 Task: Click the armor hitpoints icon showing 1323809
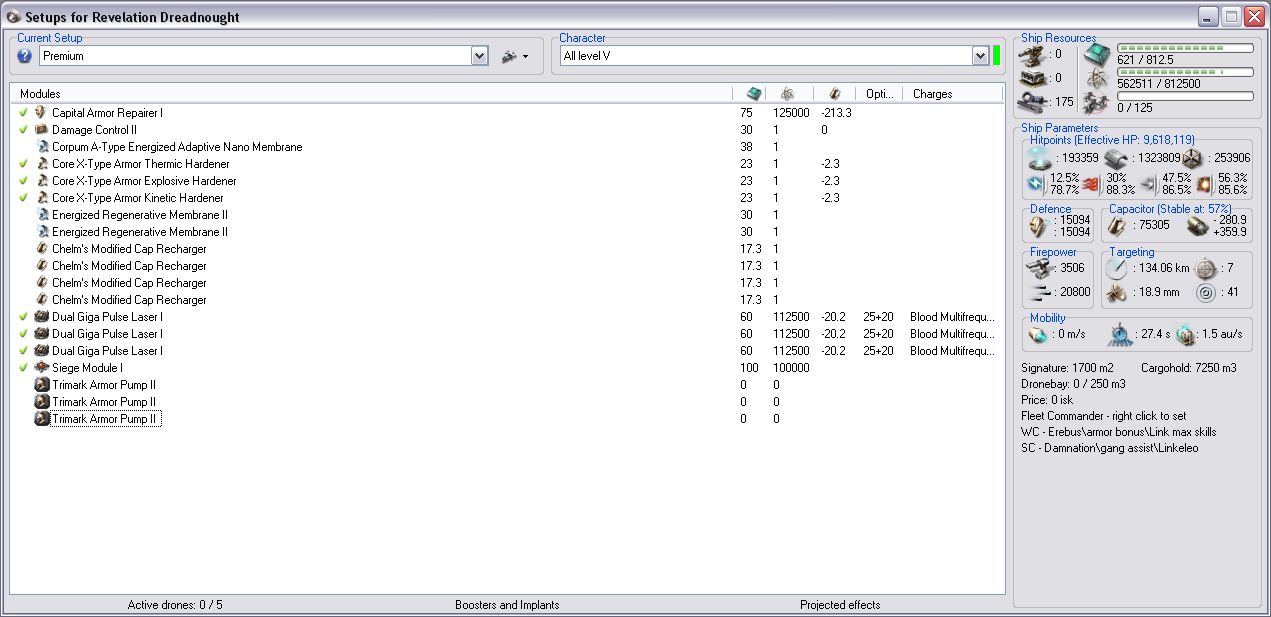1117,158
